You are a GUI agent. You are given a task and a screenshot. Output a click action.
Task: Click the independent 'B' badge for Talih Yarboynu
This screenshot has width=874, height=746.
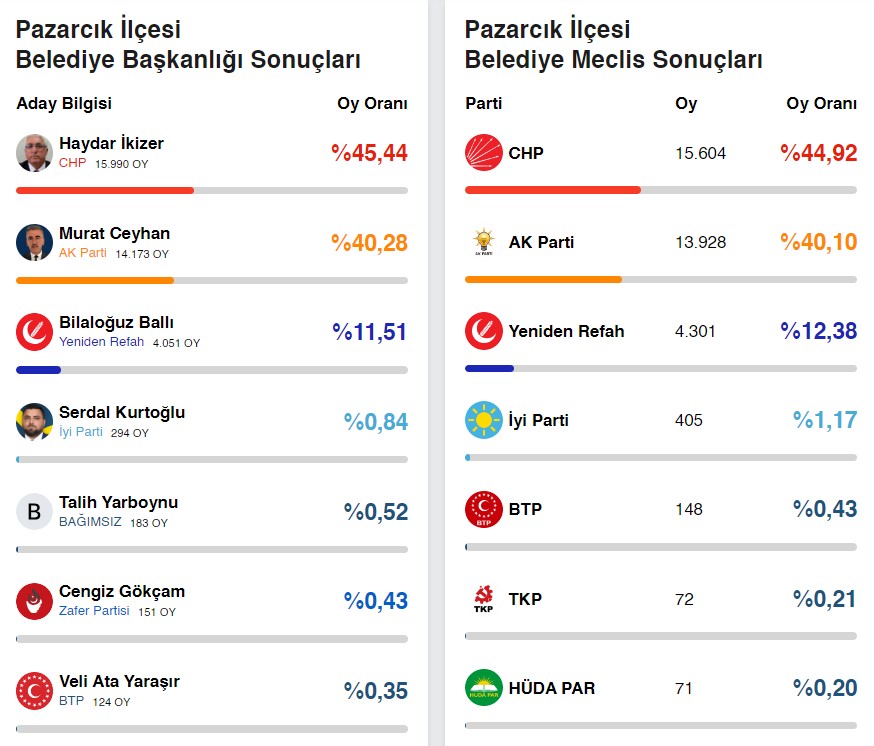(34, 512)
